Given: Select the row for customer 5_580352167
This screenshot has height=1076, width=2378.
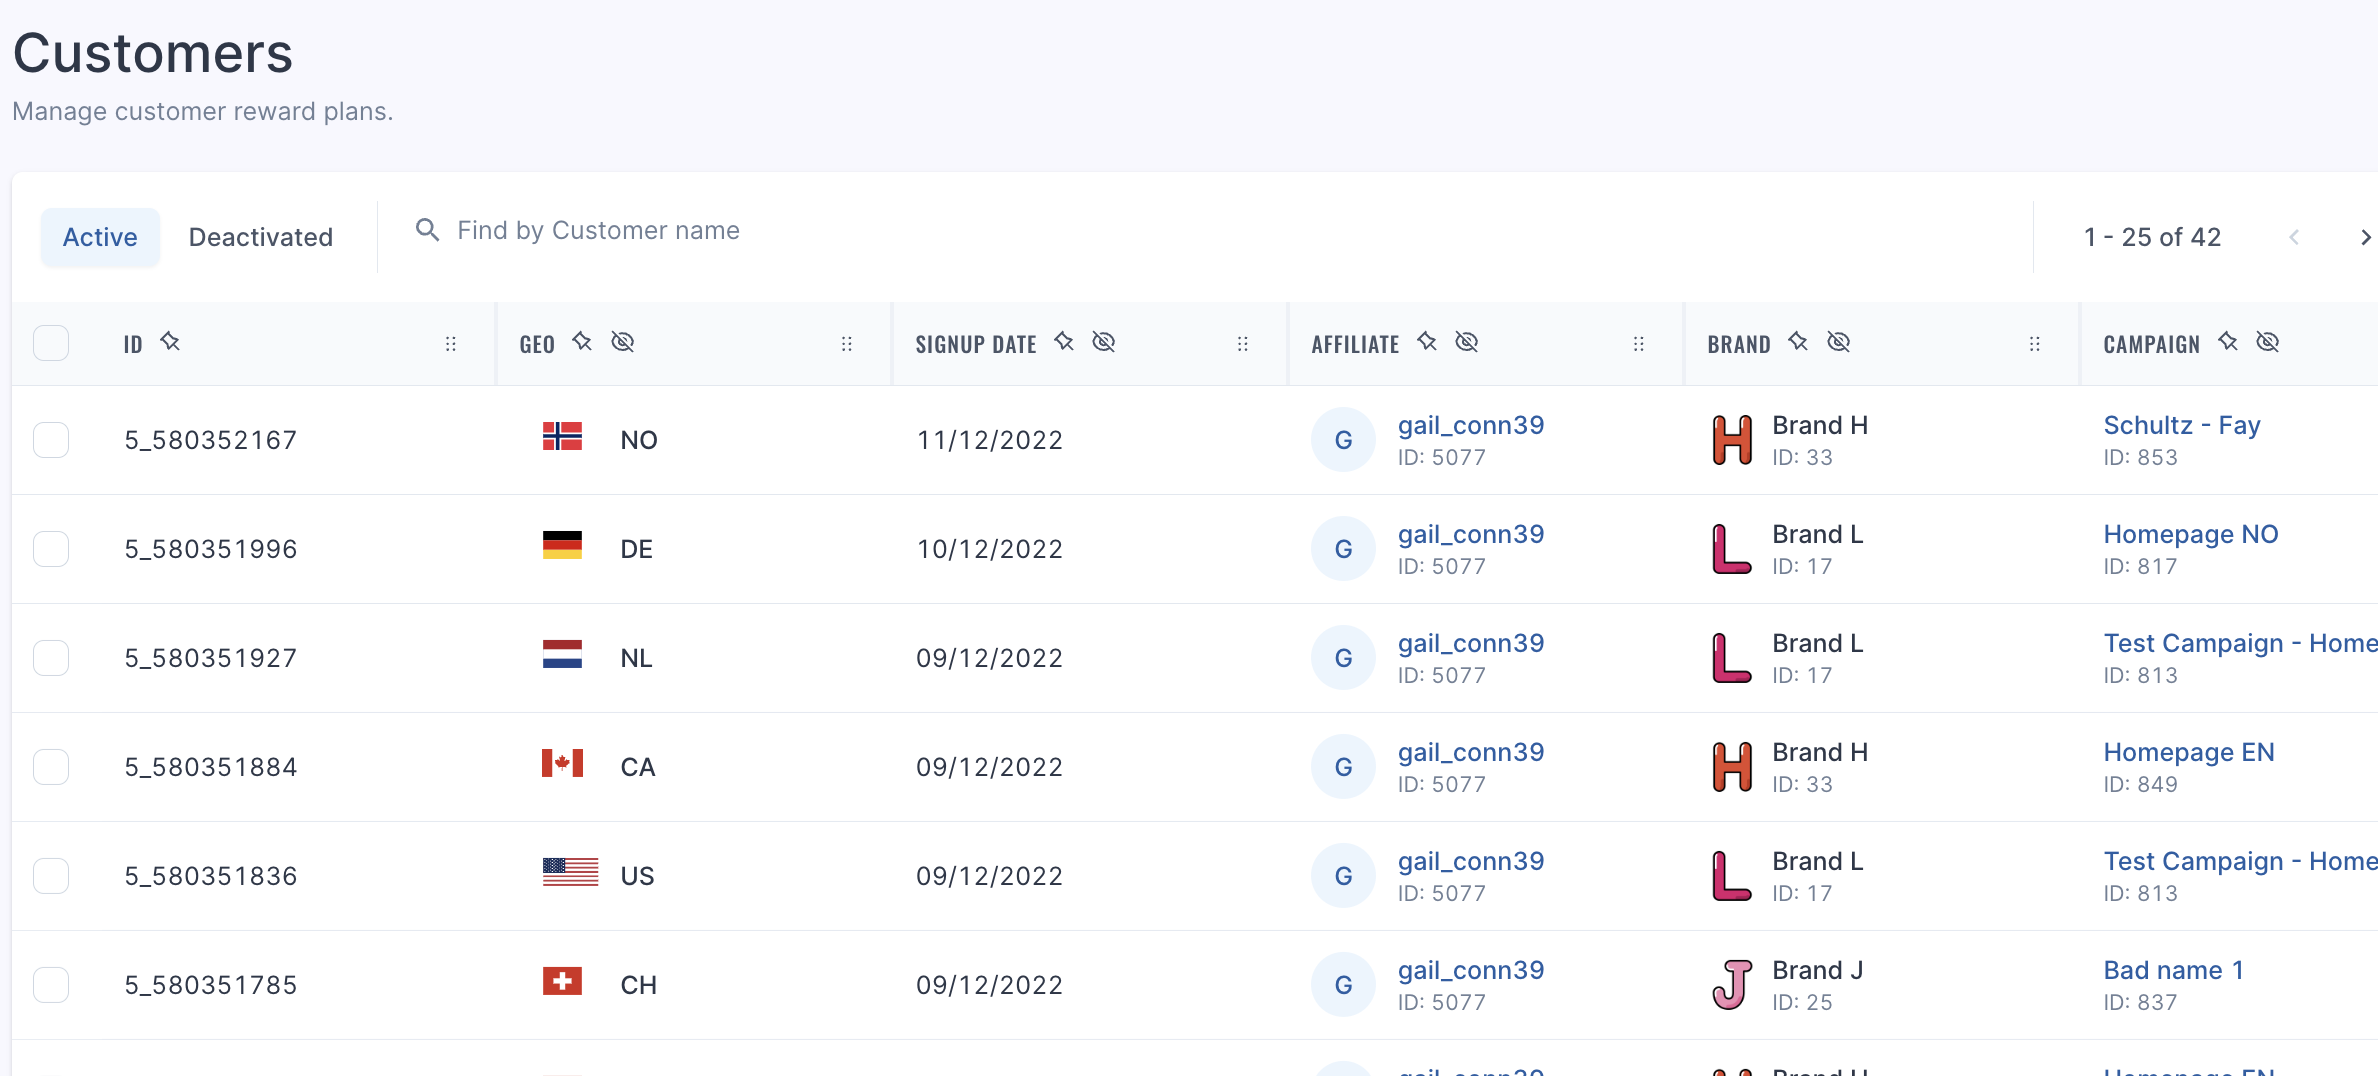Looking at the screenshot, I should pyautogui.click(x=51, y=440).
